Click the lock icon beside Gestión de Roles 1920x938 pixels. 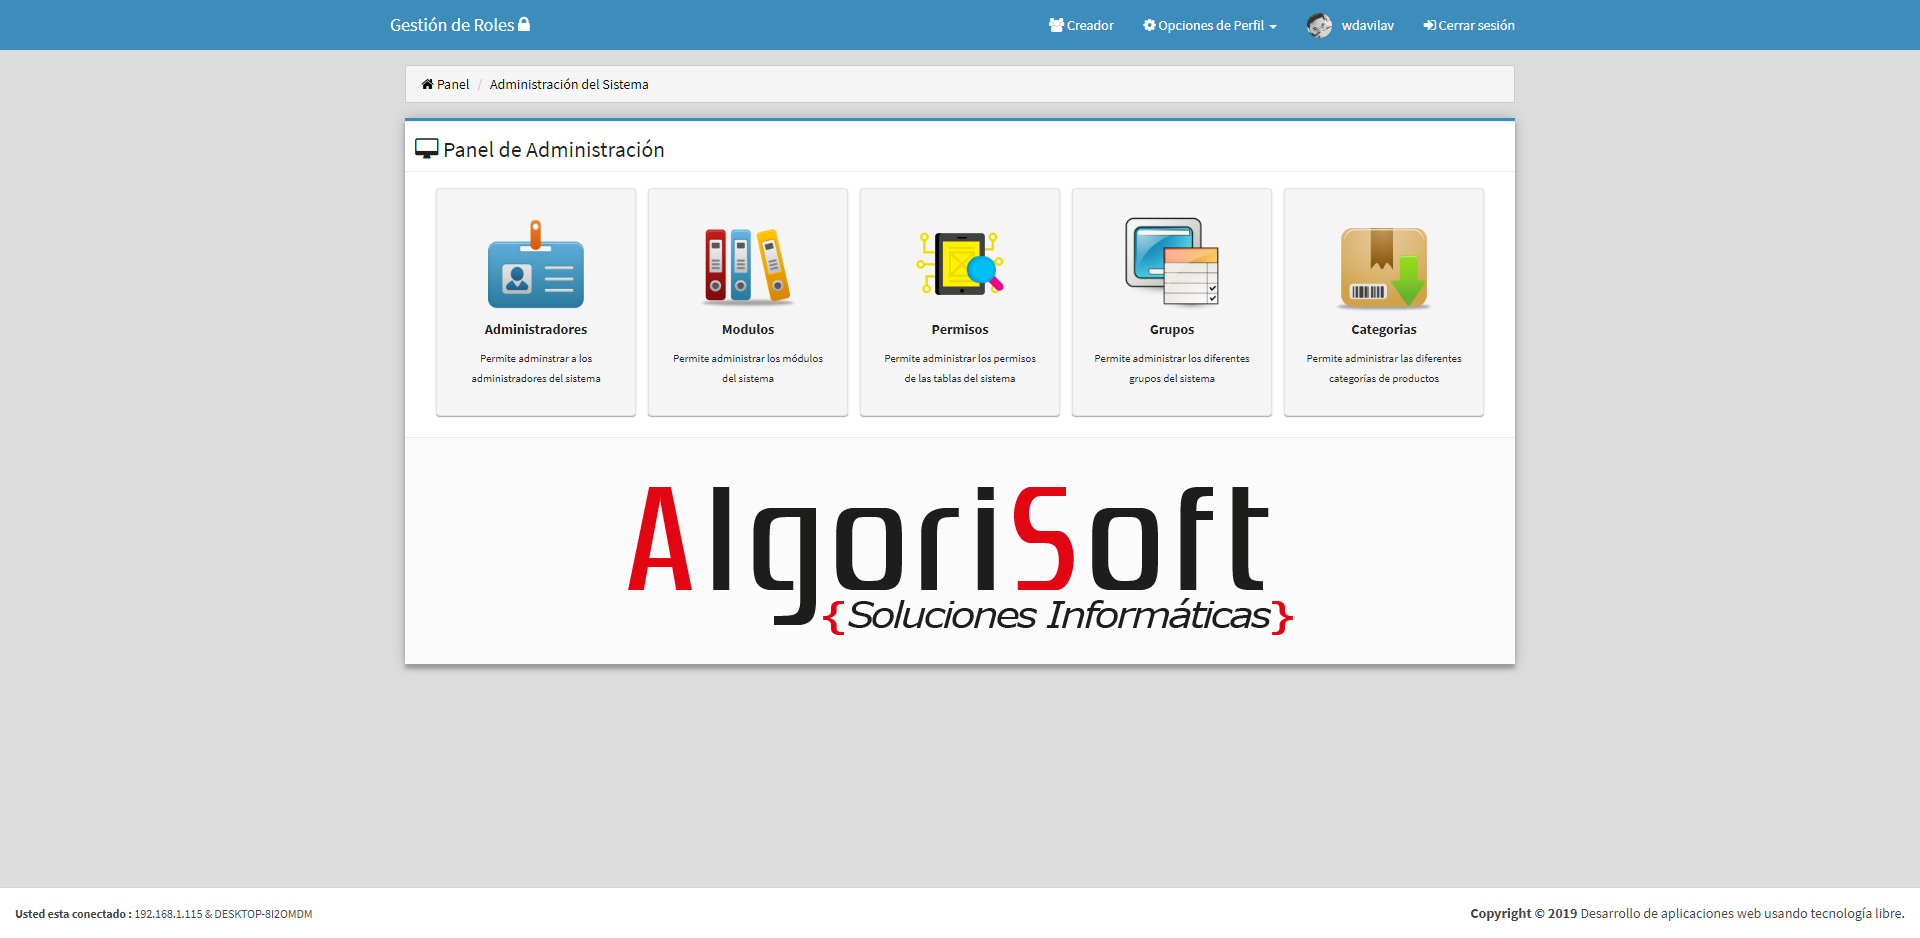pyautogui.click(x=524, y=24)
